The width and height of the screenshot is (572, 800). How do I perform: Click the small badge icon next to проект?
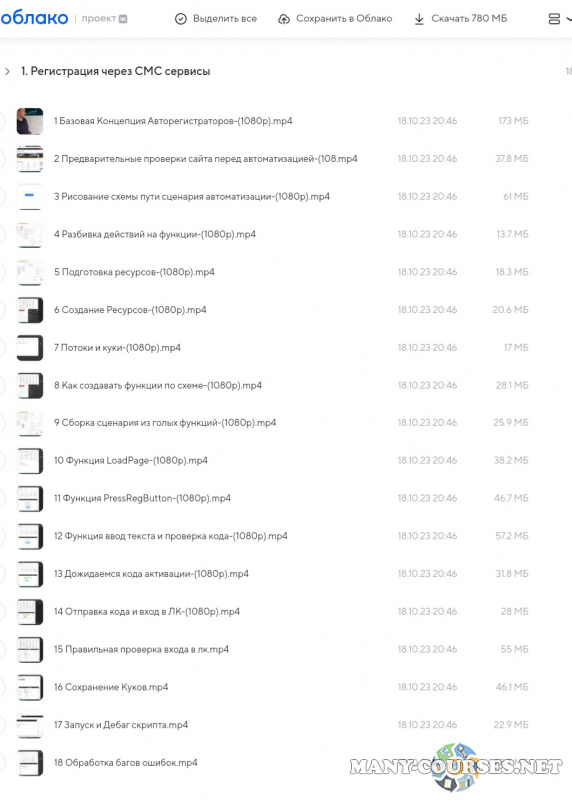pos(123,19)
